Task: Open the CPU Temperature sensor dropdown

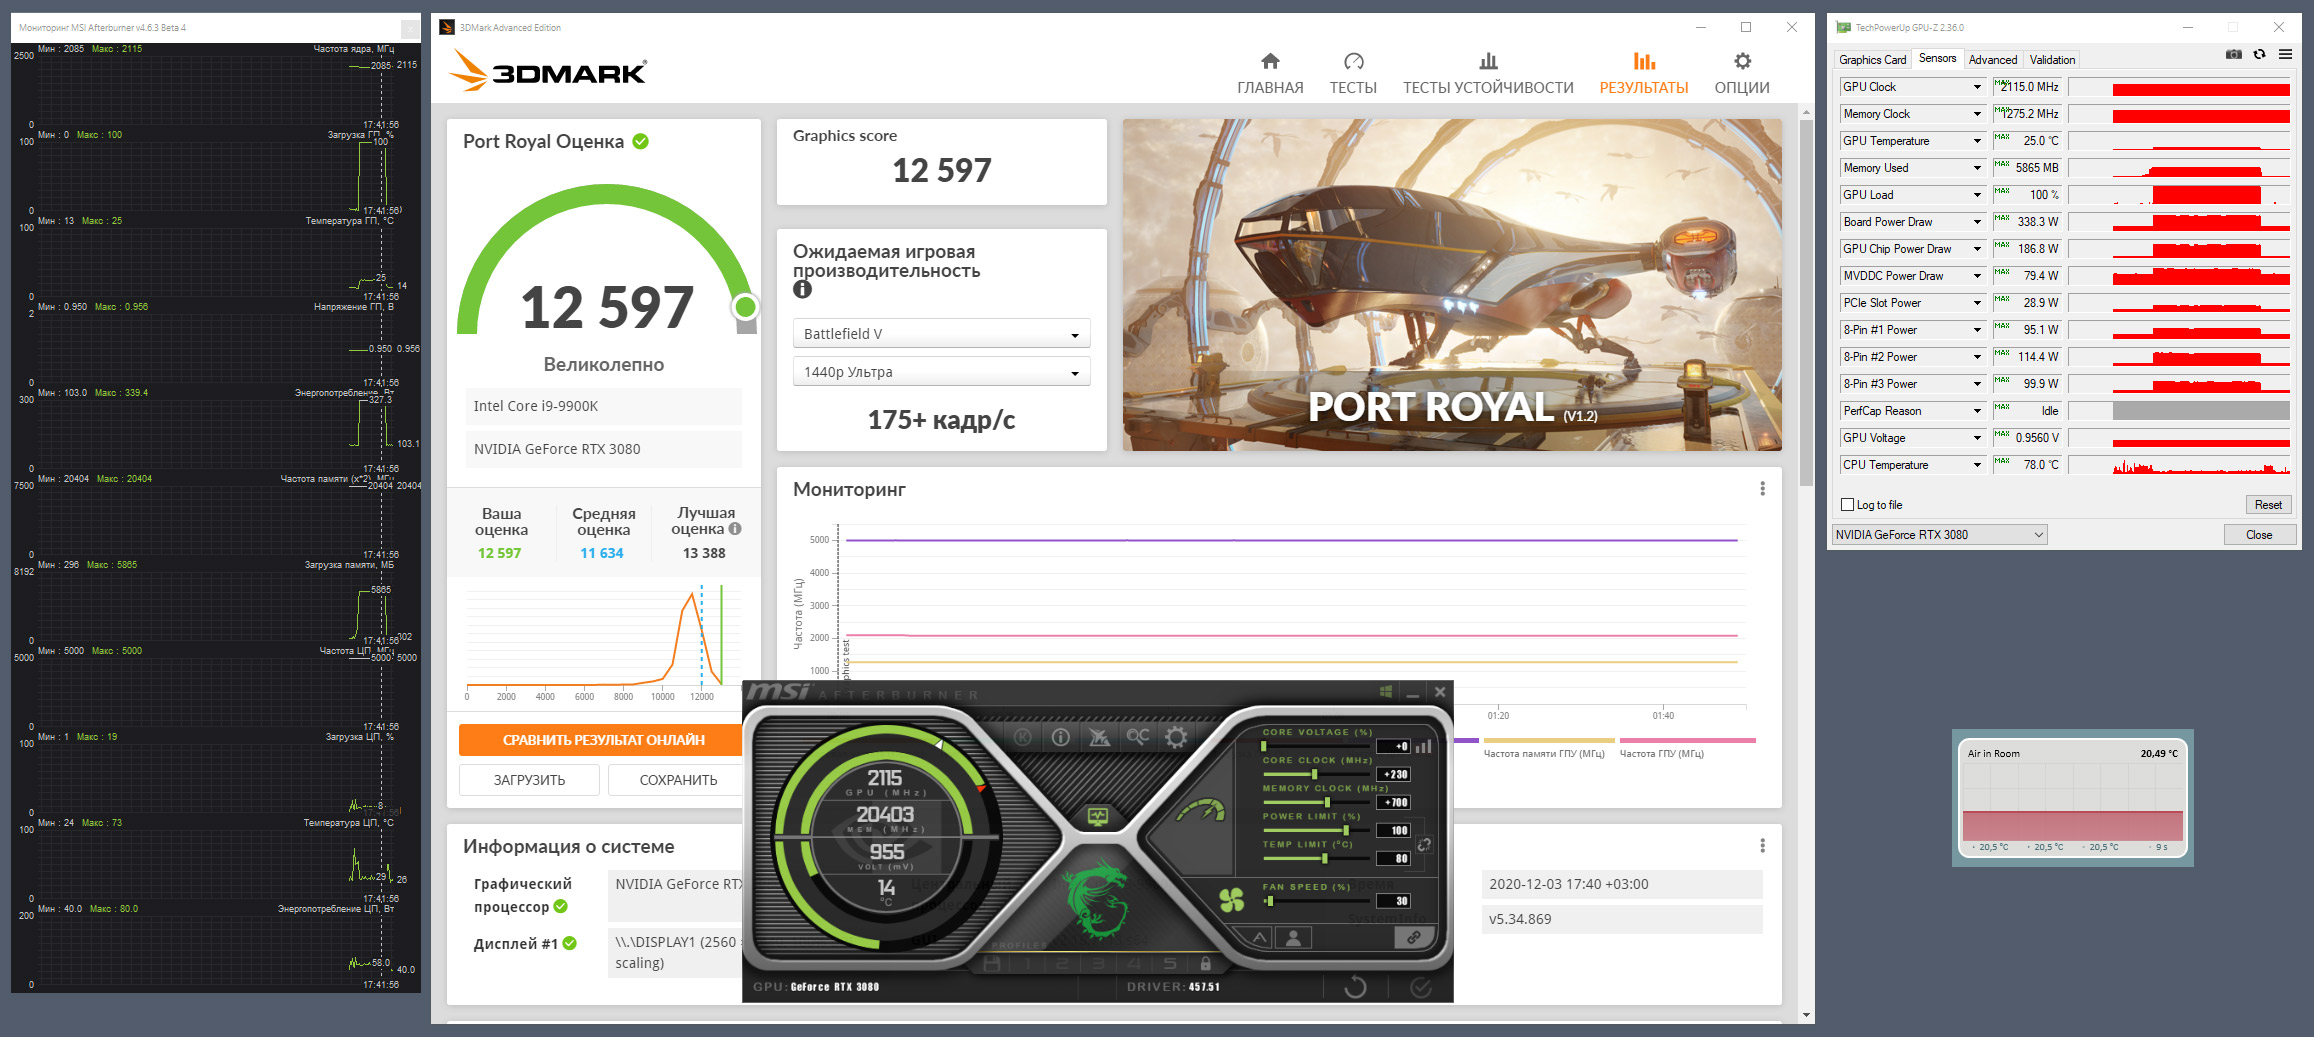Action: (x=1912, y=465)
